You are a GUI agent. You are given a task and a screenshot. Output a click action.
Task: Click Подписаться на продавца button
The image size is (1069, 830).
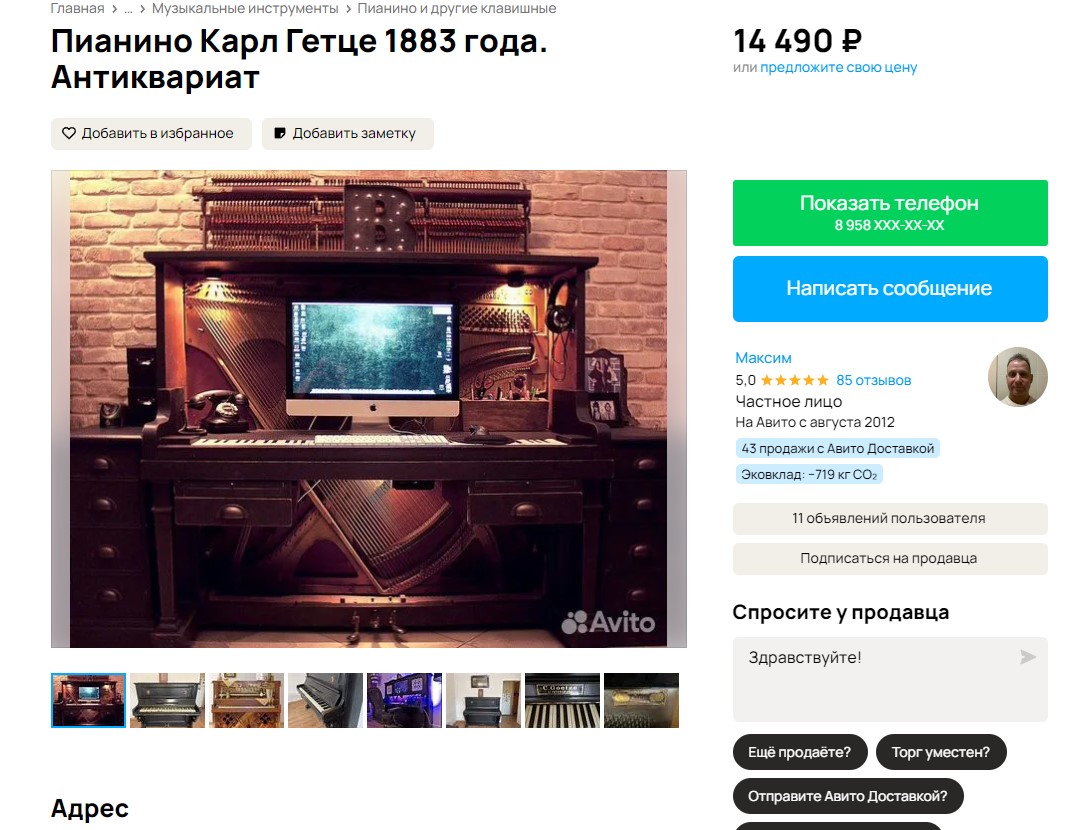click(890, 559)
